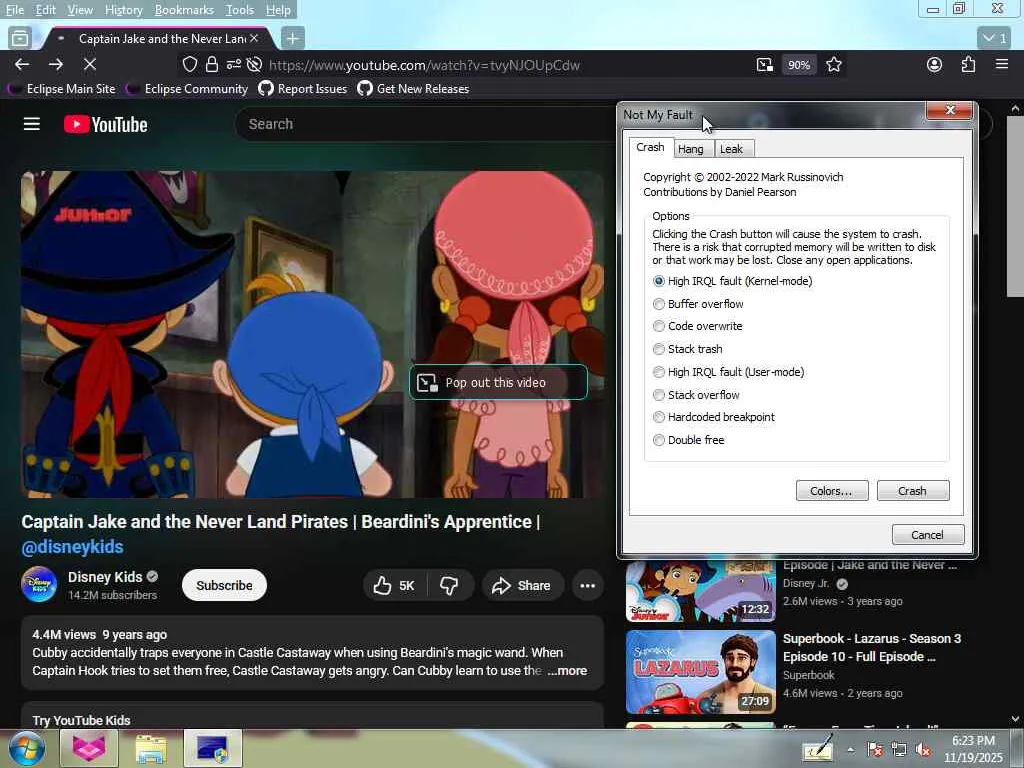This screenshot has height=768, width=1024.
Task: Open the extensions puzzle icon
Action: (x=968, y=64)
